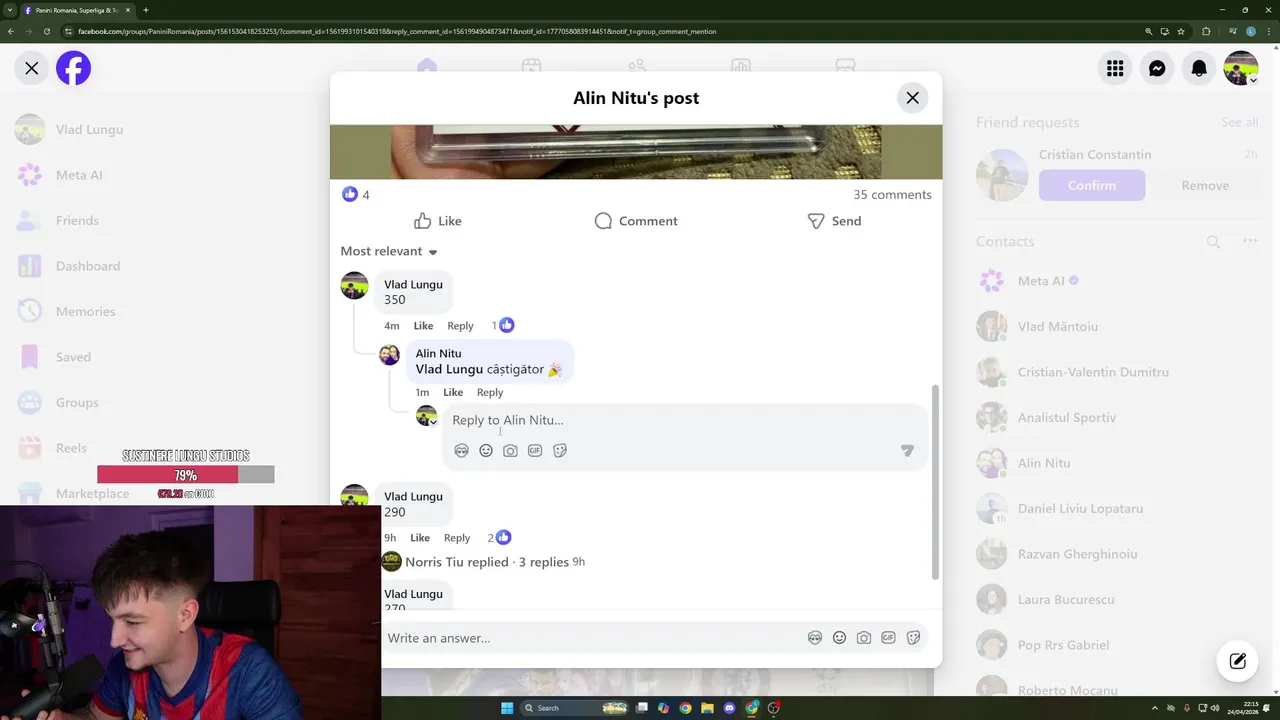
Task: Open emoji picker in Write an answer box
Action: (x=839, y=638)
